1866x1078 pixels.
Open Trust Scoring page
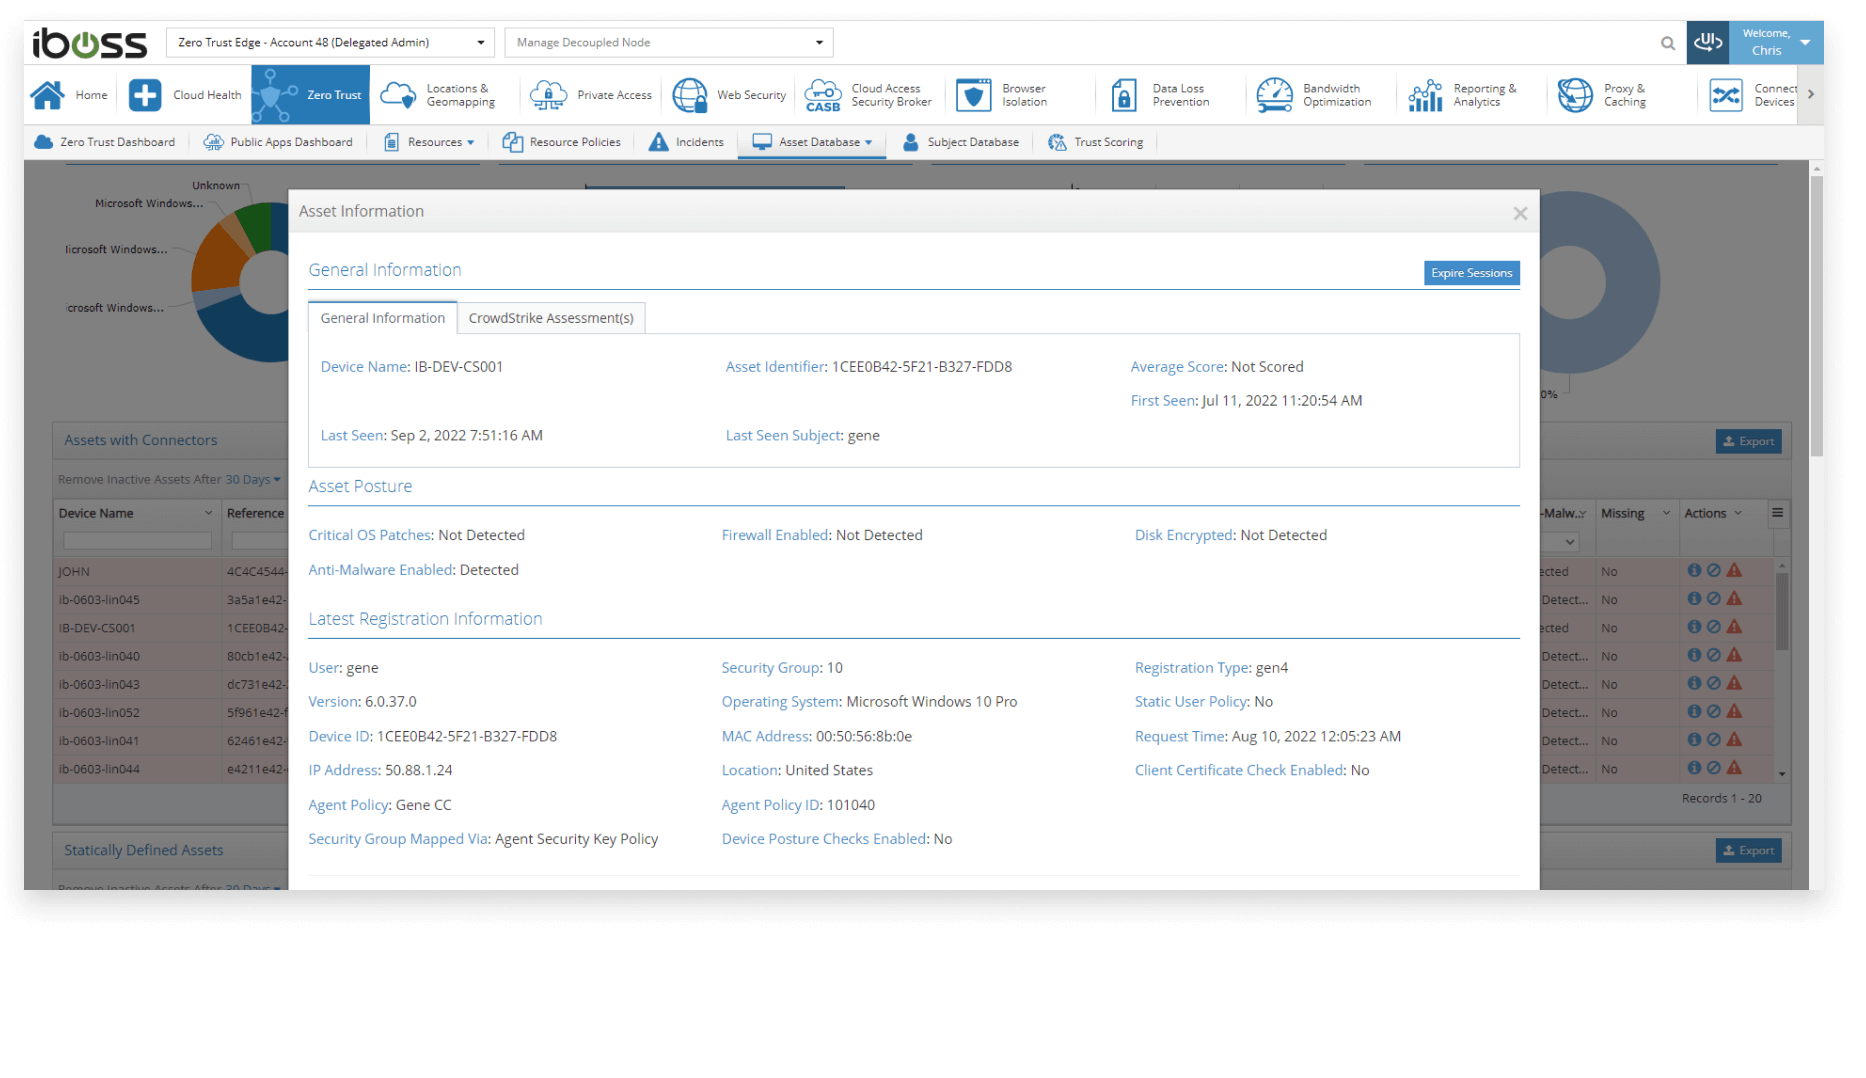[x=1095, y=142]
